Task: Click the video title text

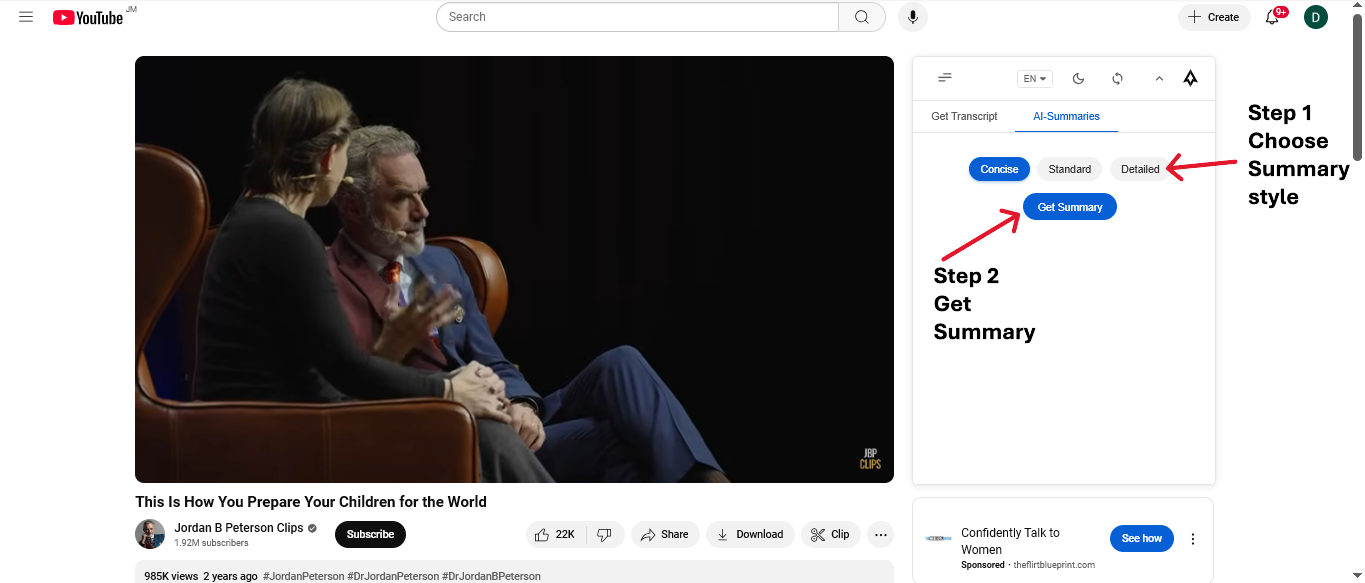Action: (x=311, y=502)
